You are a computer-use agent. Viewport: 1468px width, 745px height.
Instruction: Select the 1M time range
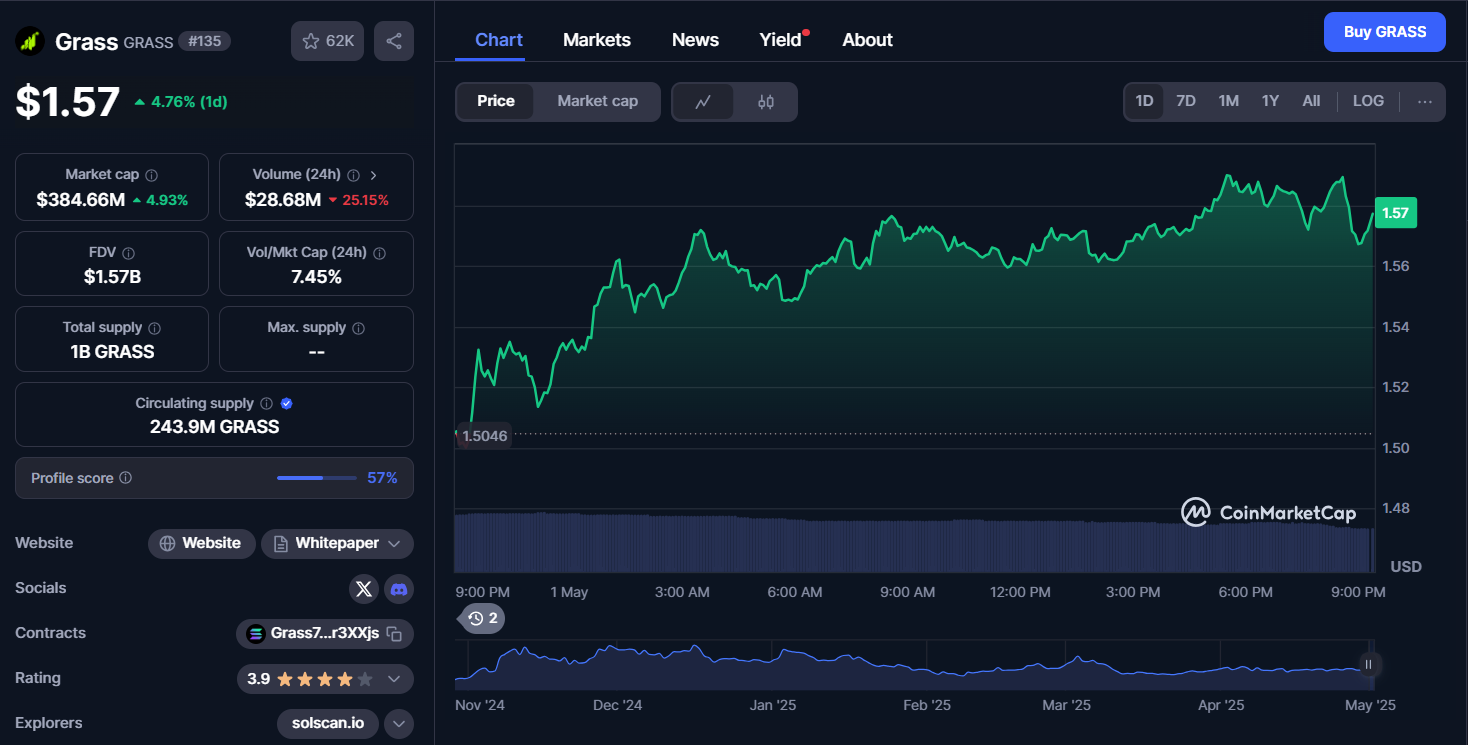click(x=1229, y=101)
